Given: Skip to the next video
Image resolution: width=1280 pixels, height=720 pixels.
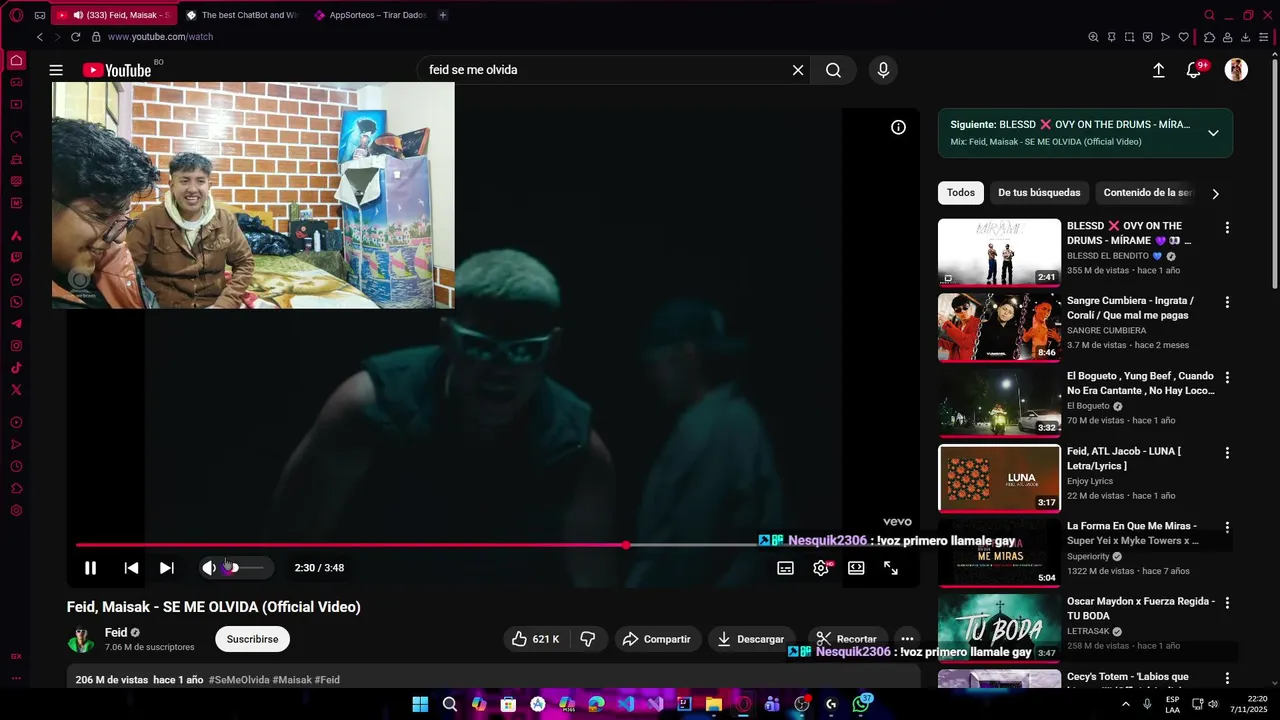Looking at the screenshot, I should [x=167, y=568].
